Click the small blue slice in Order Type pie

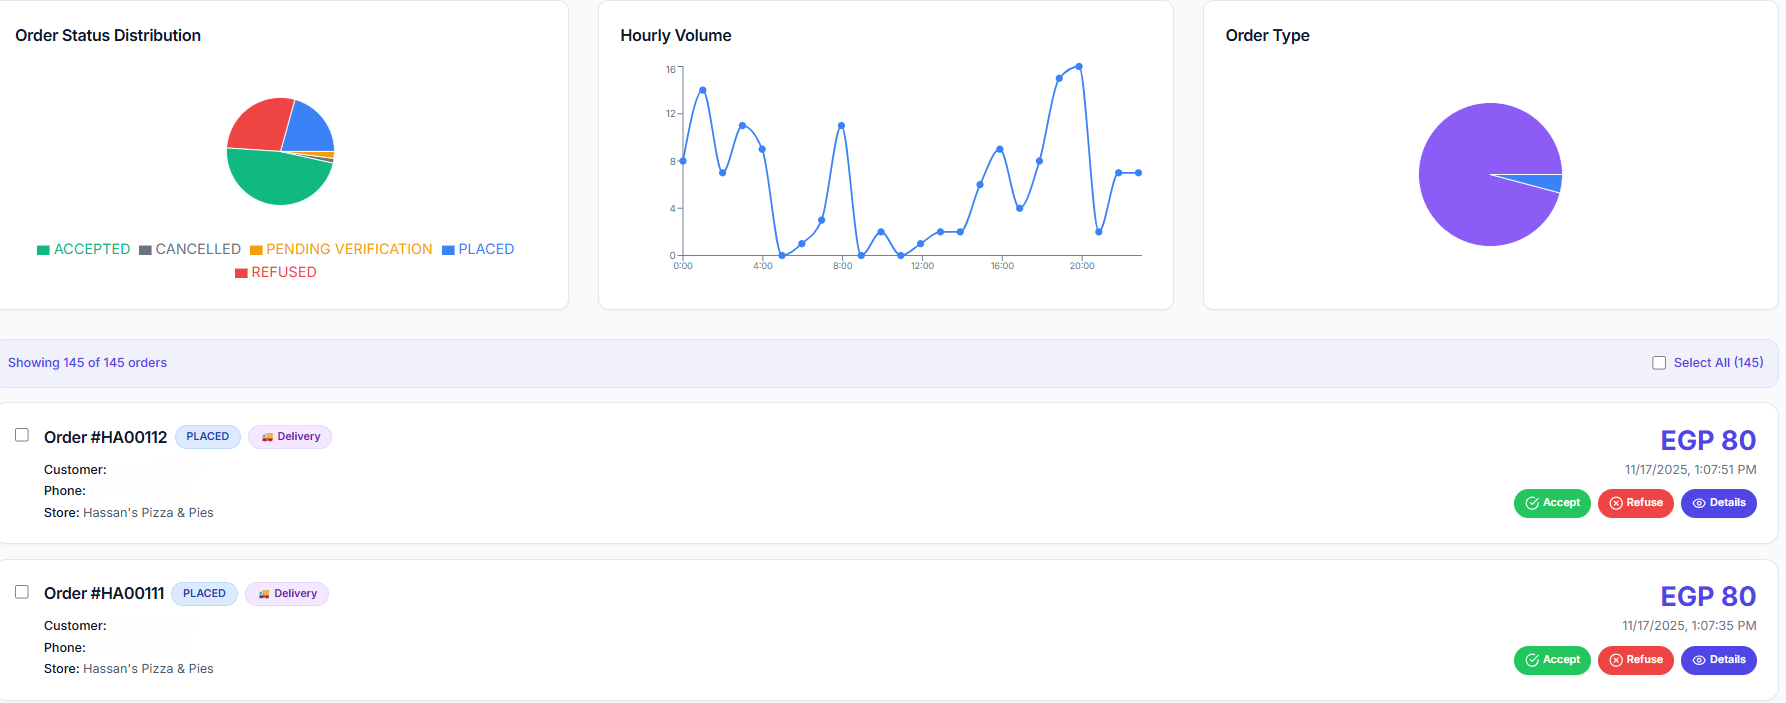point(1545,182)
